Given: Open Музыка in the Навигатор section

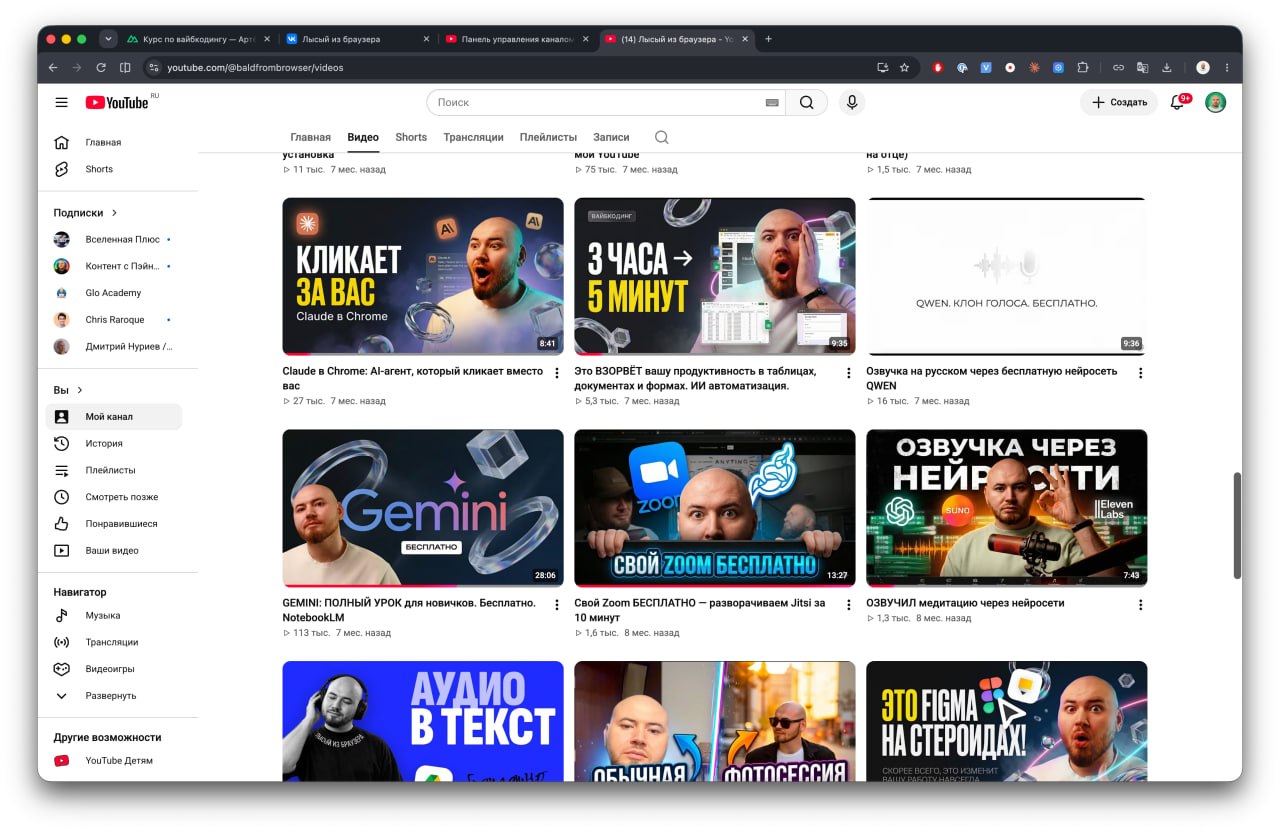Looking at the screenshot, I should pos(114,615).
